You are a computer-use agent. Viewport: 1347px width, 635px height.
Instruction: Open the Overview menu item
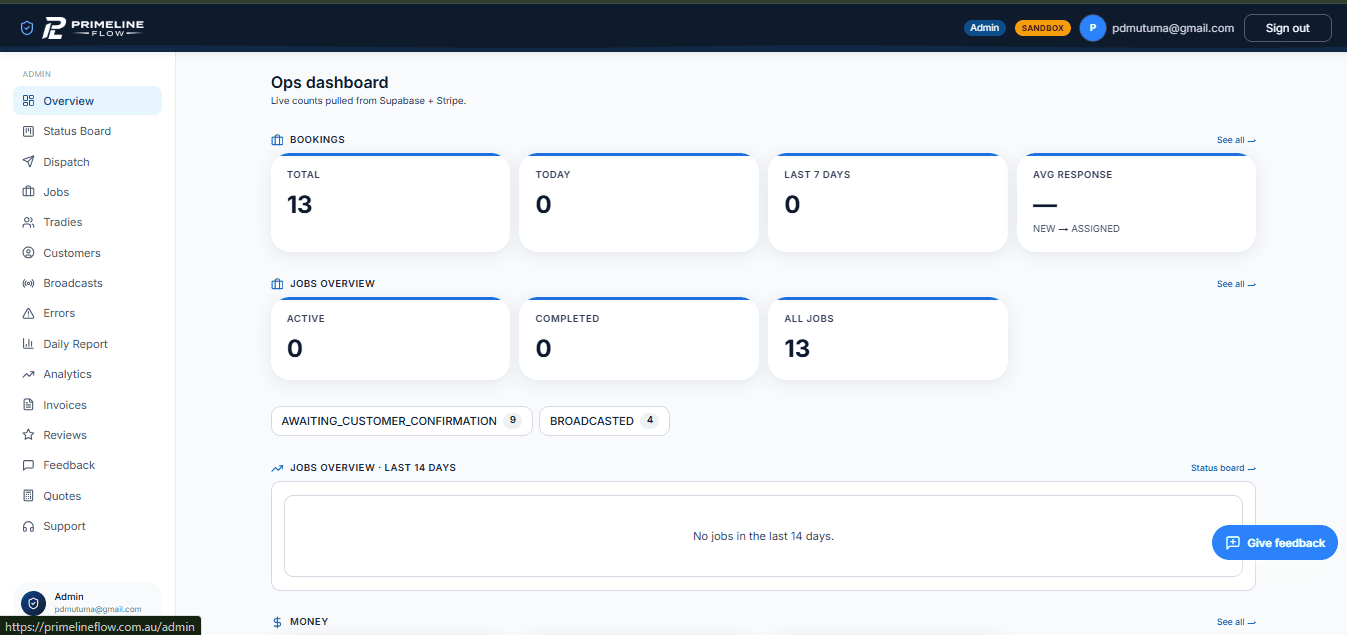coord(87,101)
